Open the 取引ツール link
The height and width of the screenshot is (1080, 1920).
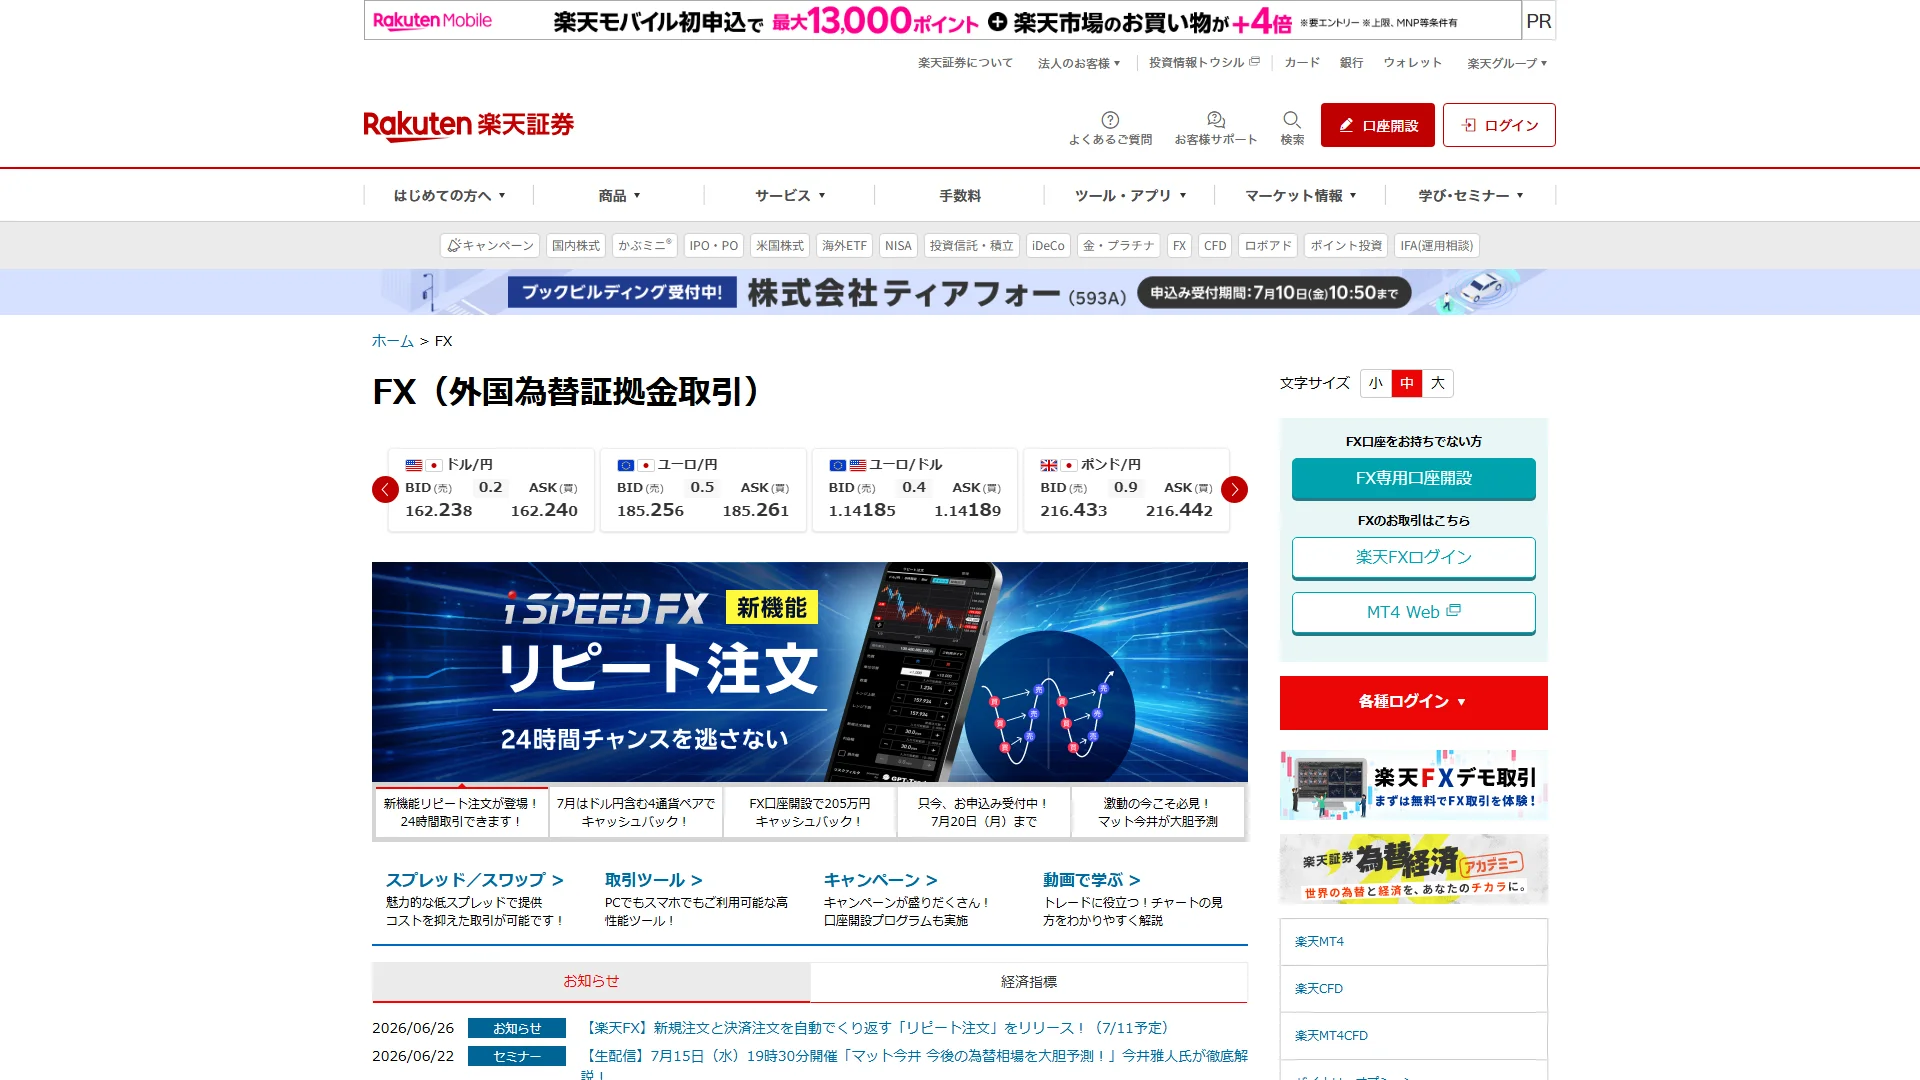pos(654,880)
